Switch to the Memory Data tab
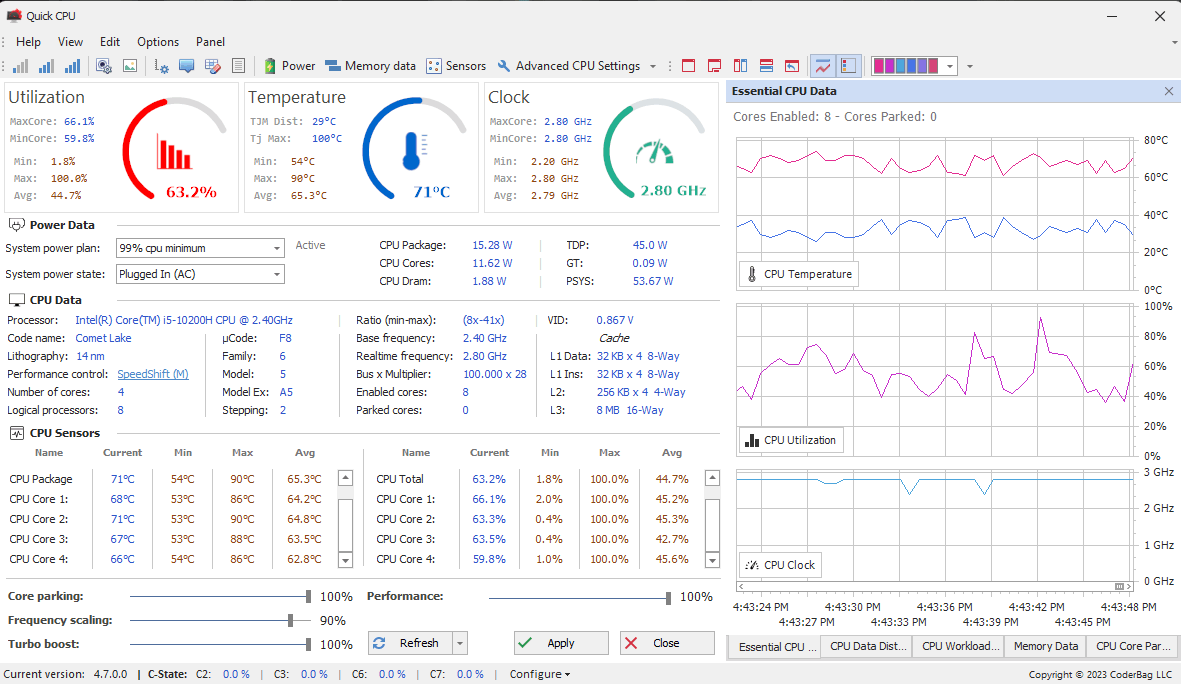Image resolution: width=1181 pixels, height=684 pixels. point(1044,647)
